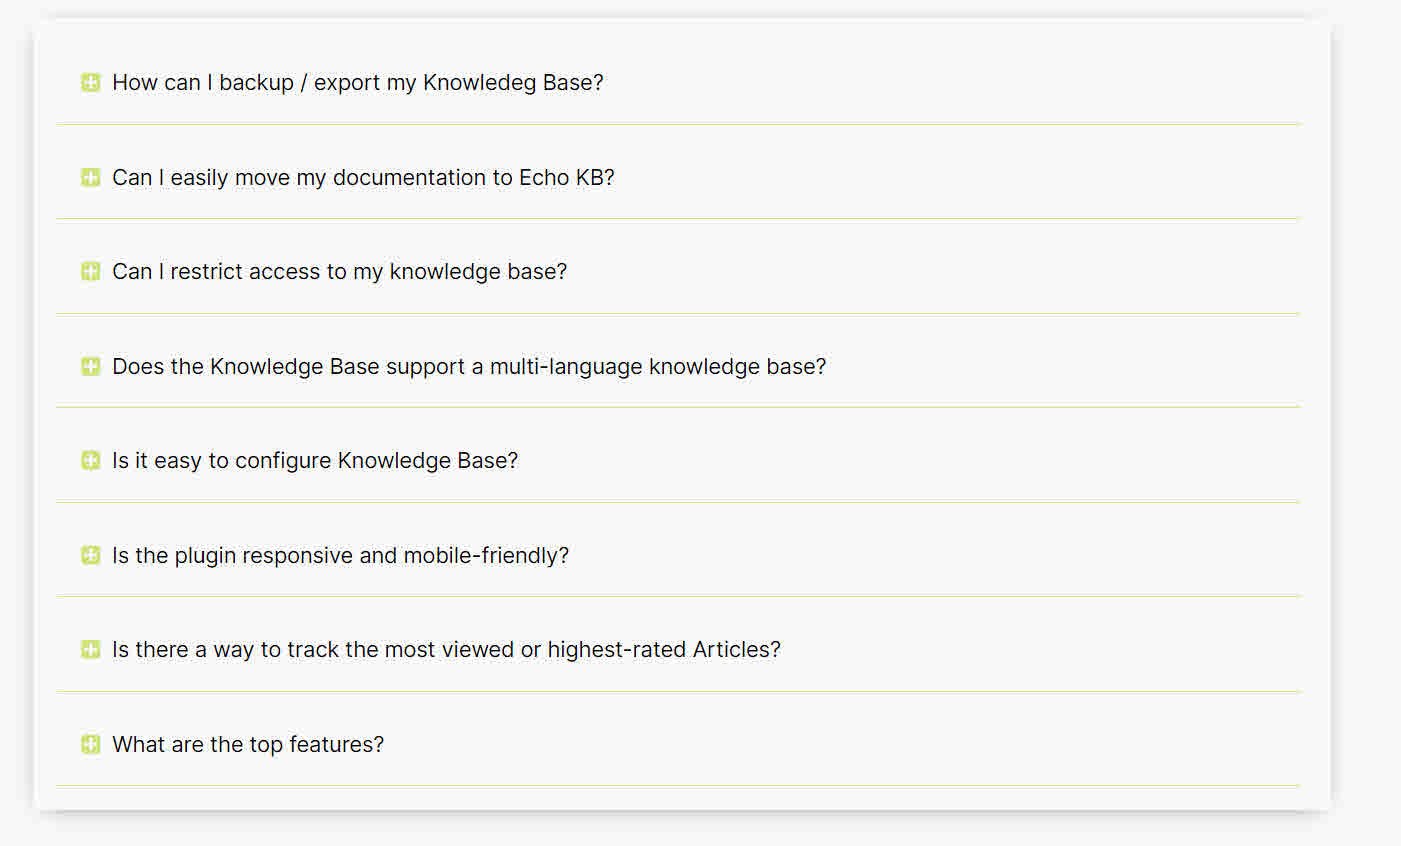The height and width of the screenshot is (846, 1401).
Task: Expand plus icon beside top features question
Action: (x=90, y=744)
